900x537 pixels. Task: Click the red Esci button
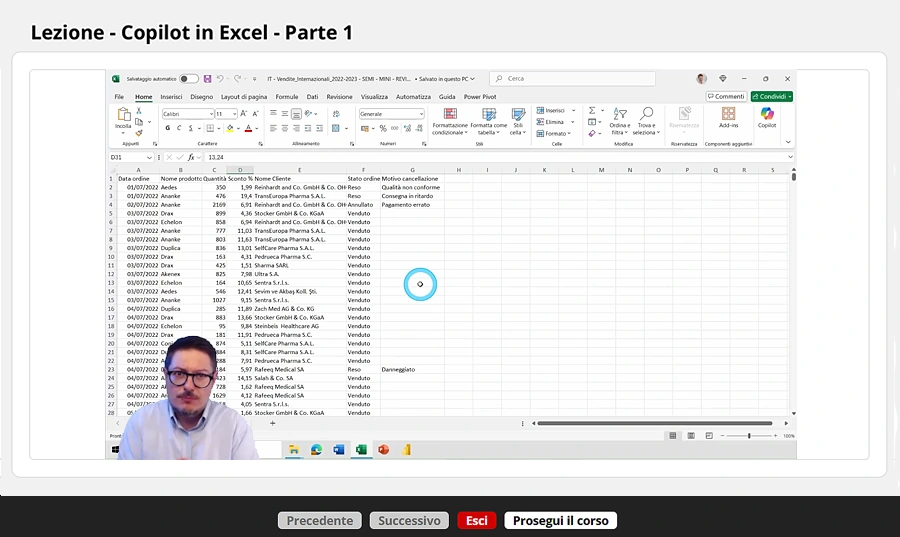pyautogui.click(x=476, y=520)
